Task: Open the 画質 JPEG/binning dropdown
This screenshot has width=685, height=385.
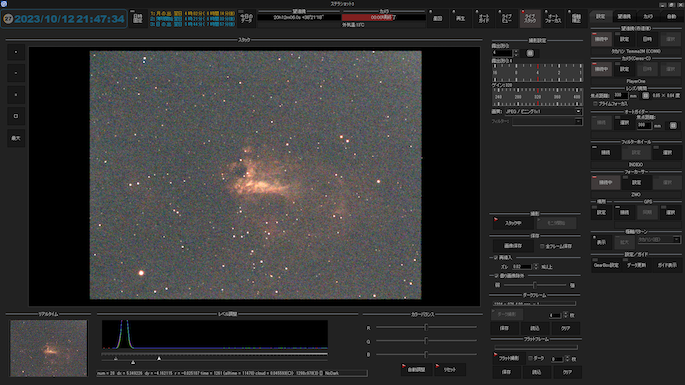Action: [543, 111]
